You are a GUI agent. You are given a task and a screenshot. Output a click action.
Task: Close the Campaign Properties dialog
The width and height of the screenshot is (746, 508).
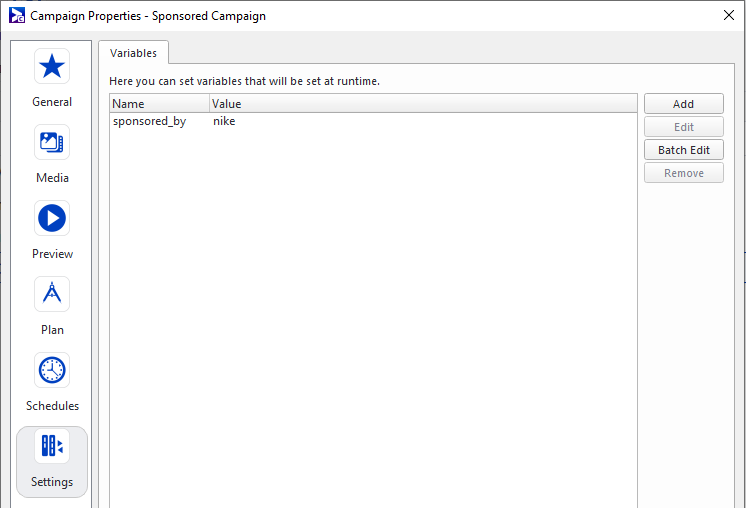pos(728,15)
